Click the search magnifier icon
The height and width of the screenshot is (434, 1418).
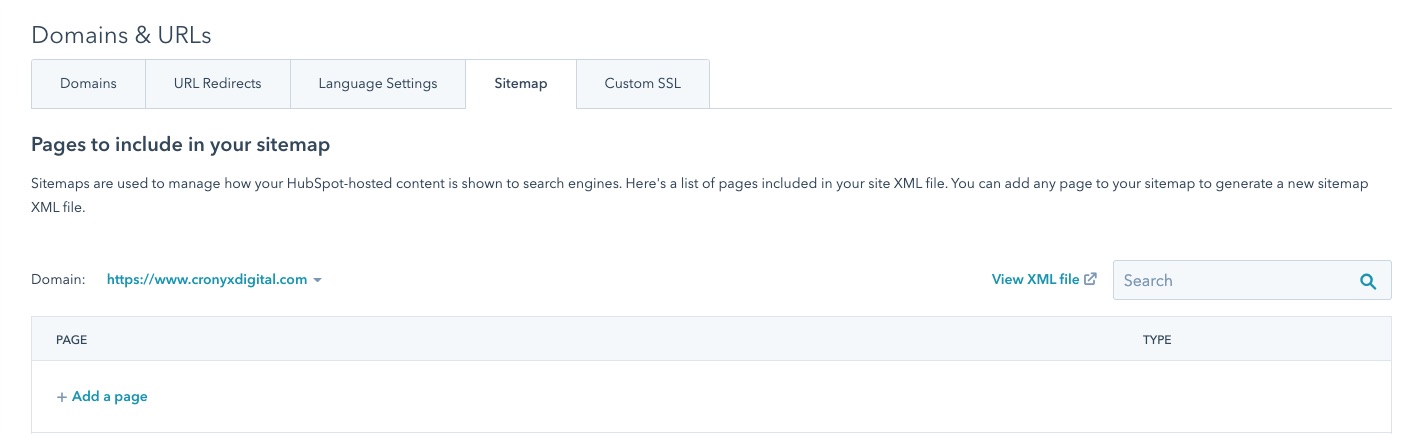(1368, 281)
